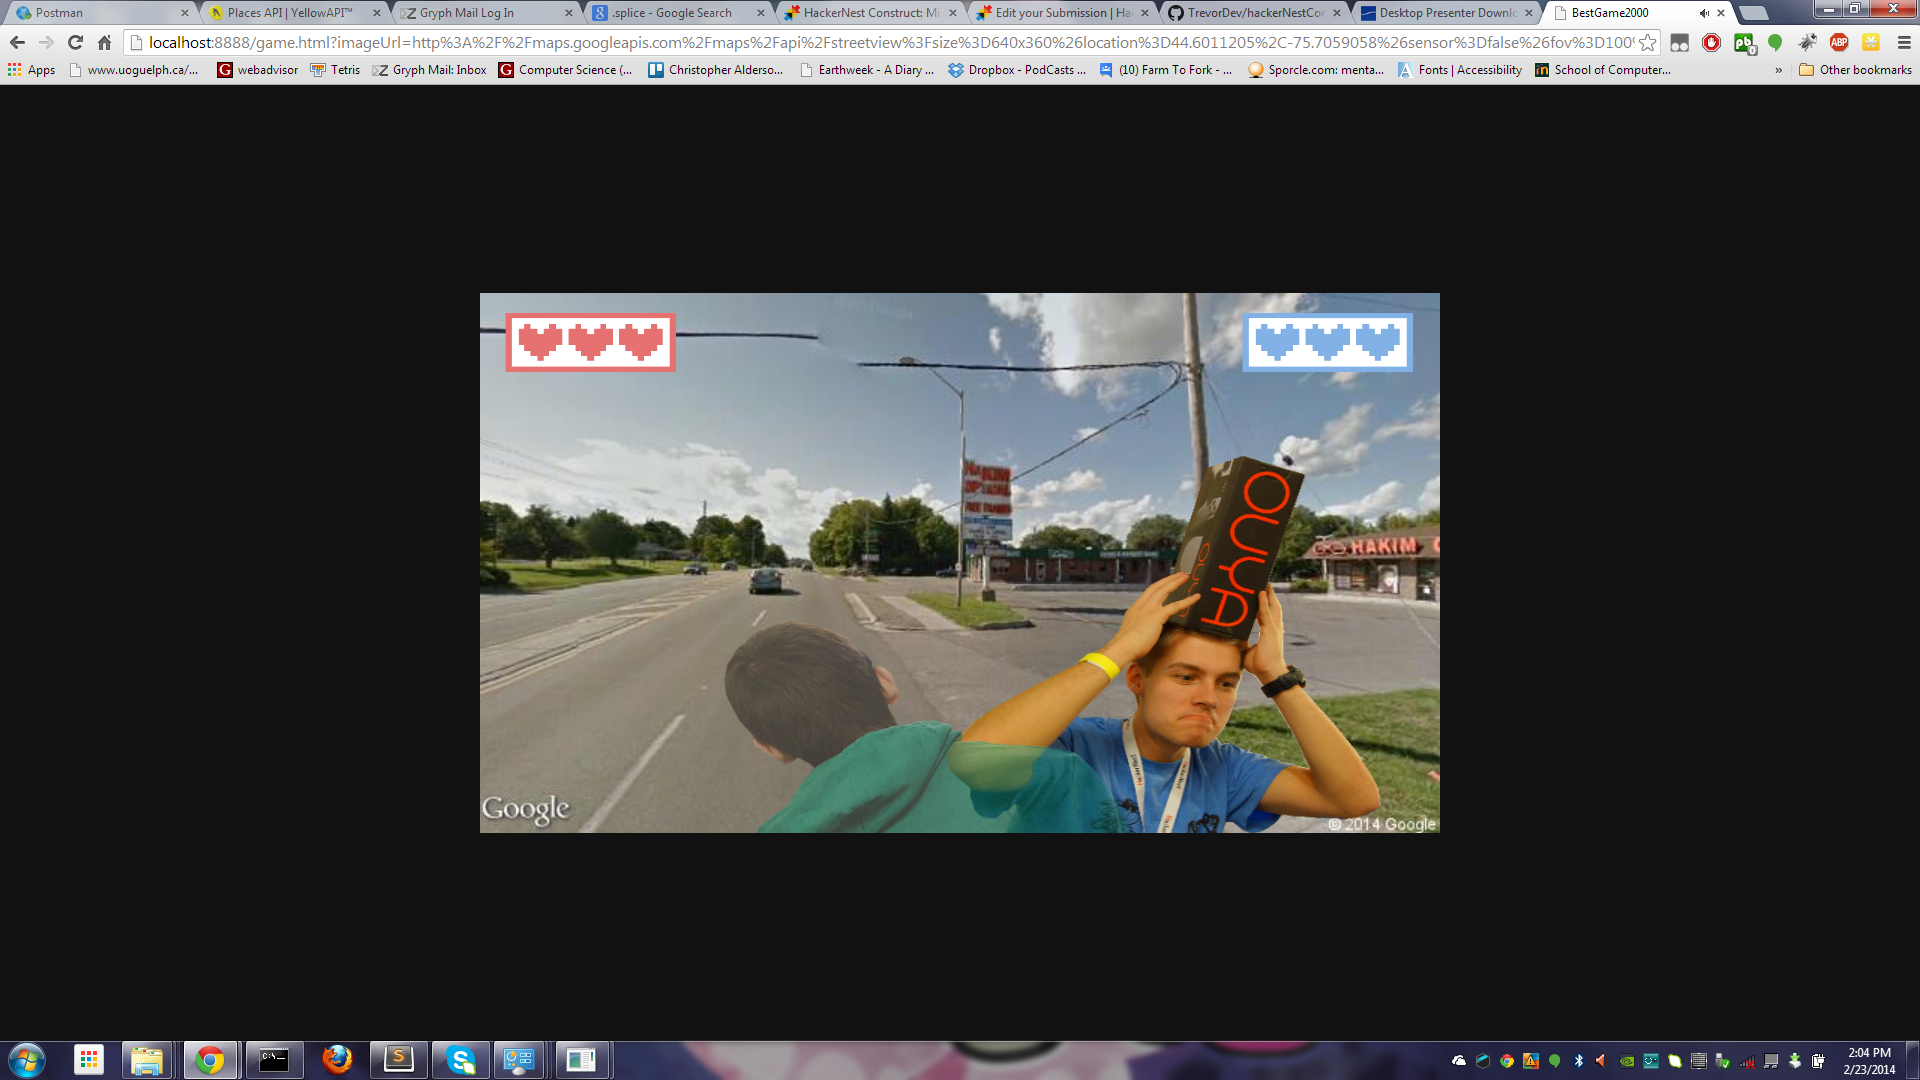Switch to TrevorDev/hackerNestCon GitHub tab
The width and height of the screenshot is (1920, 1080).
(x=1255, y=13)
